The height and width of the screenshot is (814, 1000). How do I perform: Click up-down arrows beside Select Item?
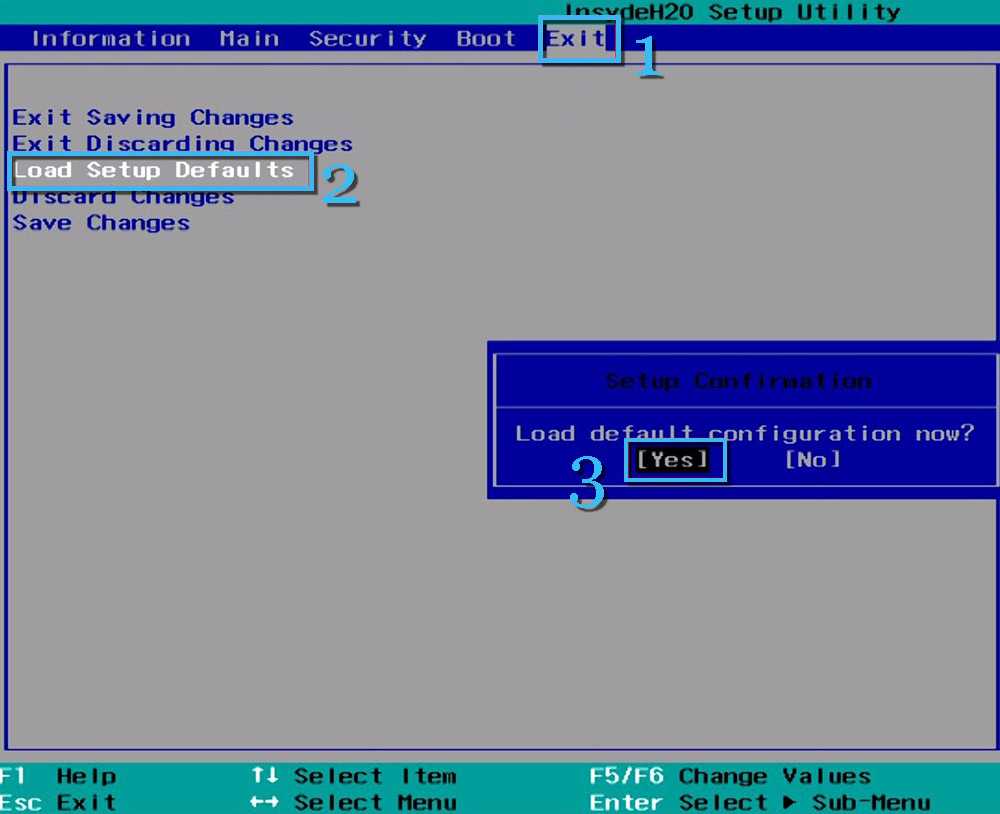pos(264,776)
